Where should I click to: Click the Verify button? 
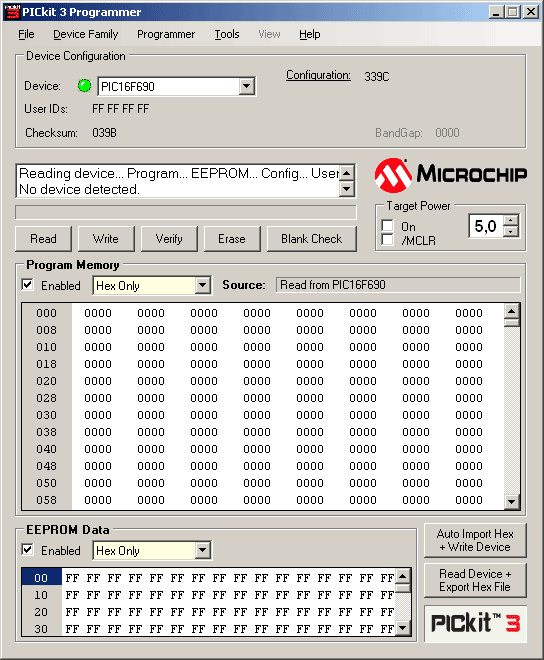tap(169, 239)
